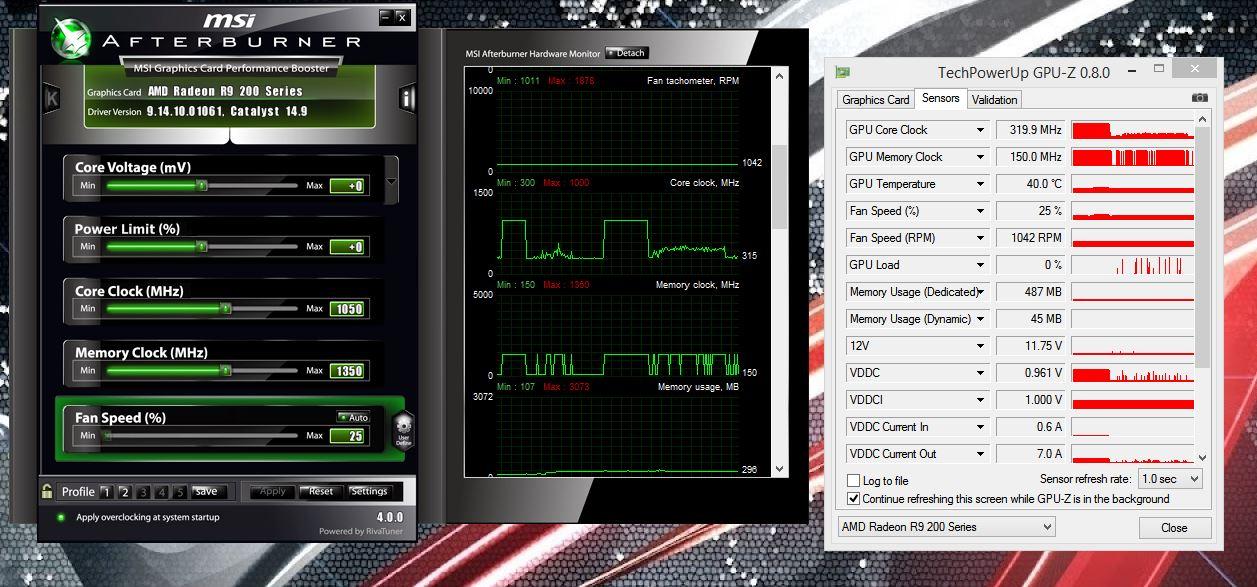Open the GPU Temperature sensor dropdown
Image resolution: width=1257 pixels, height=587 pixels.
pyautogui.click(x=980, y=184)
